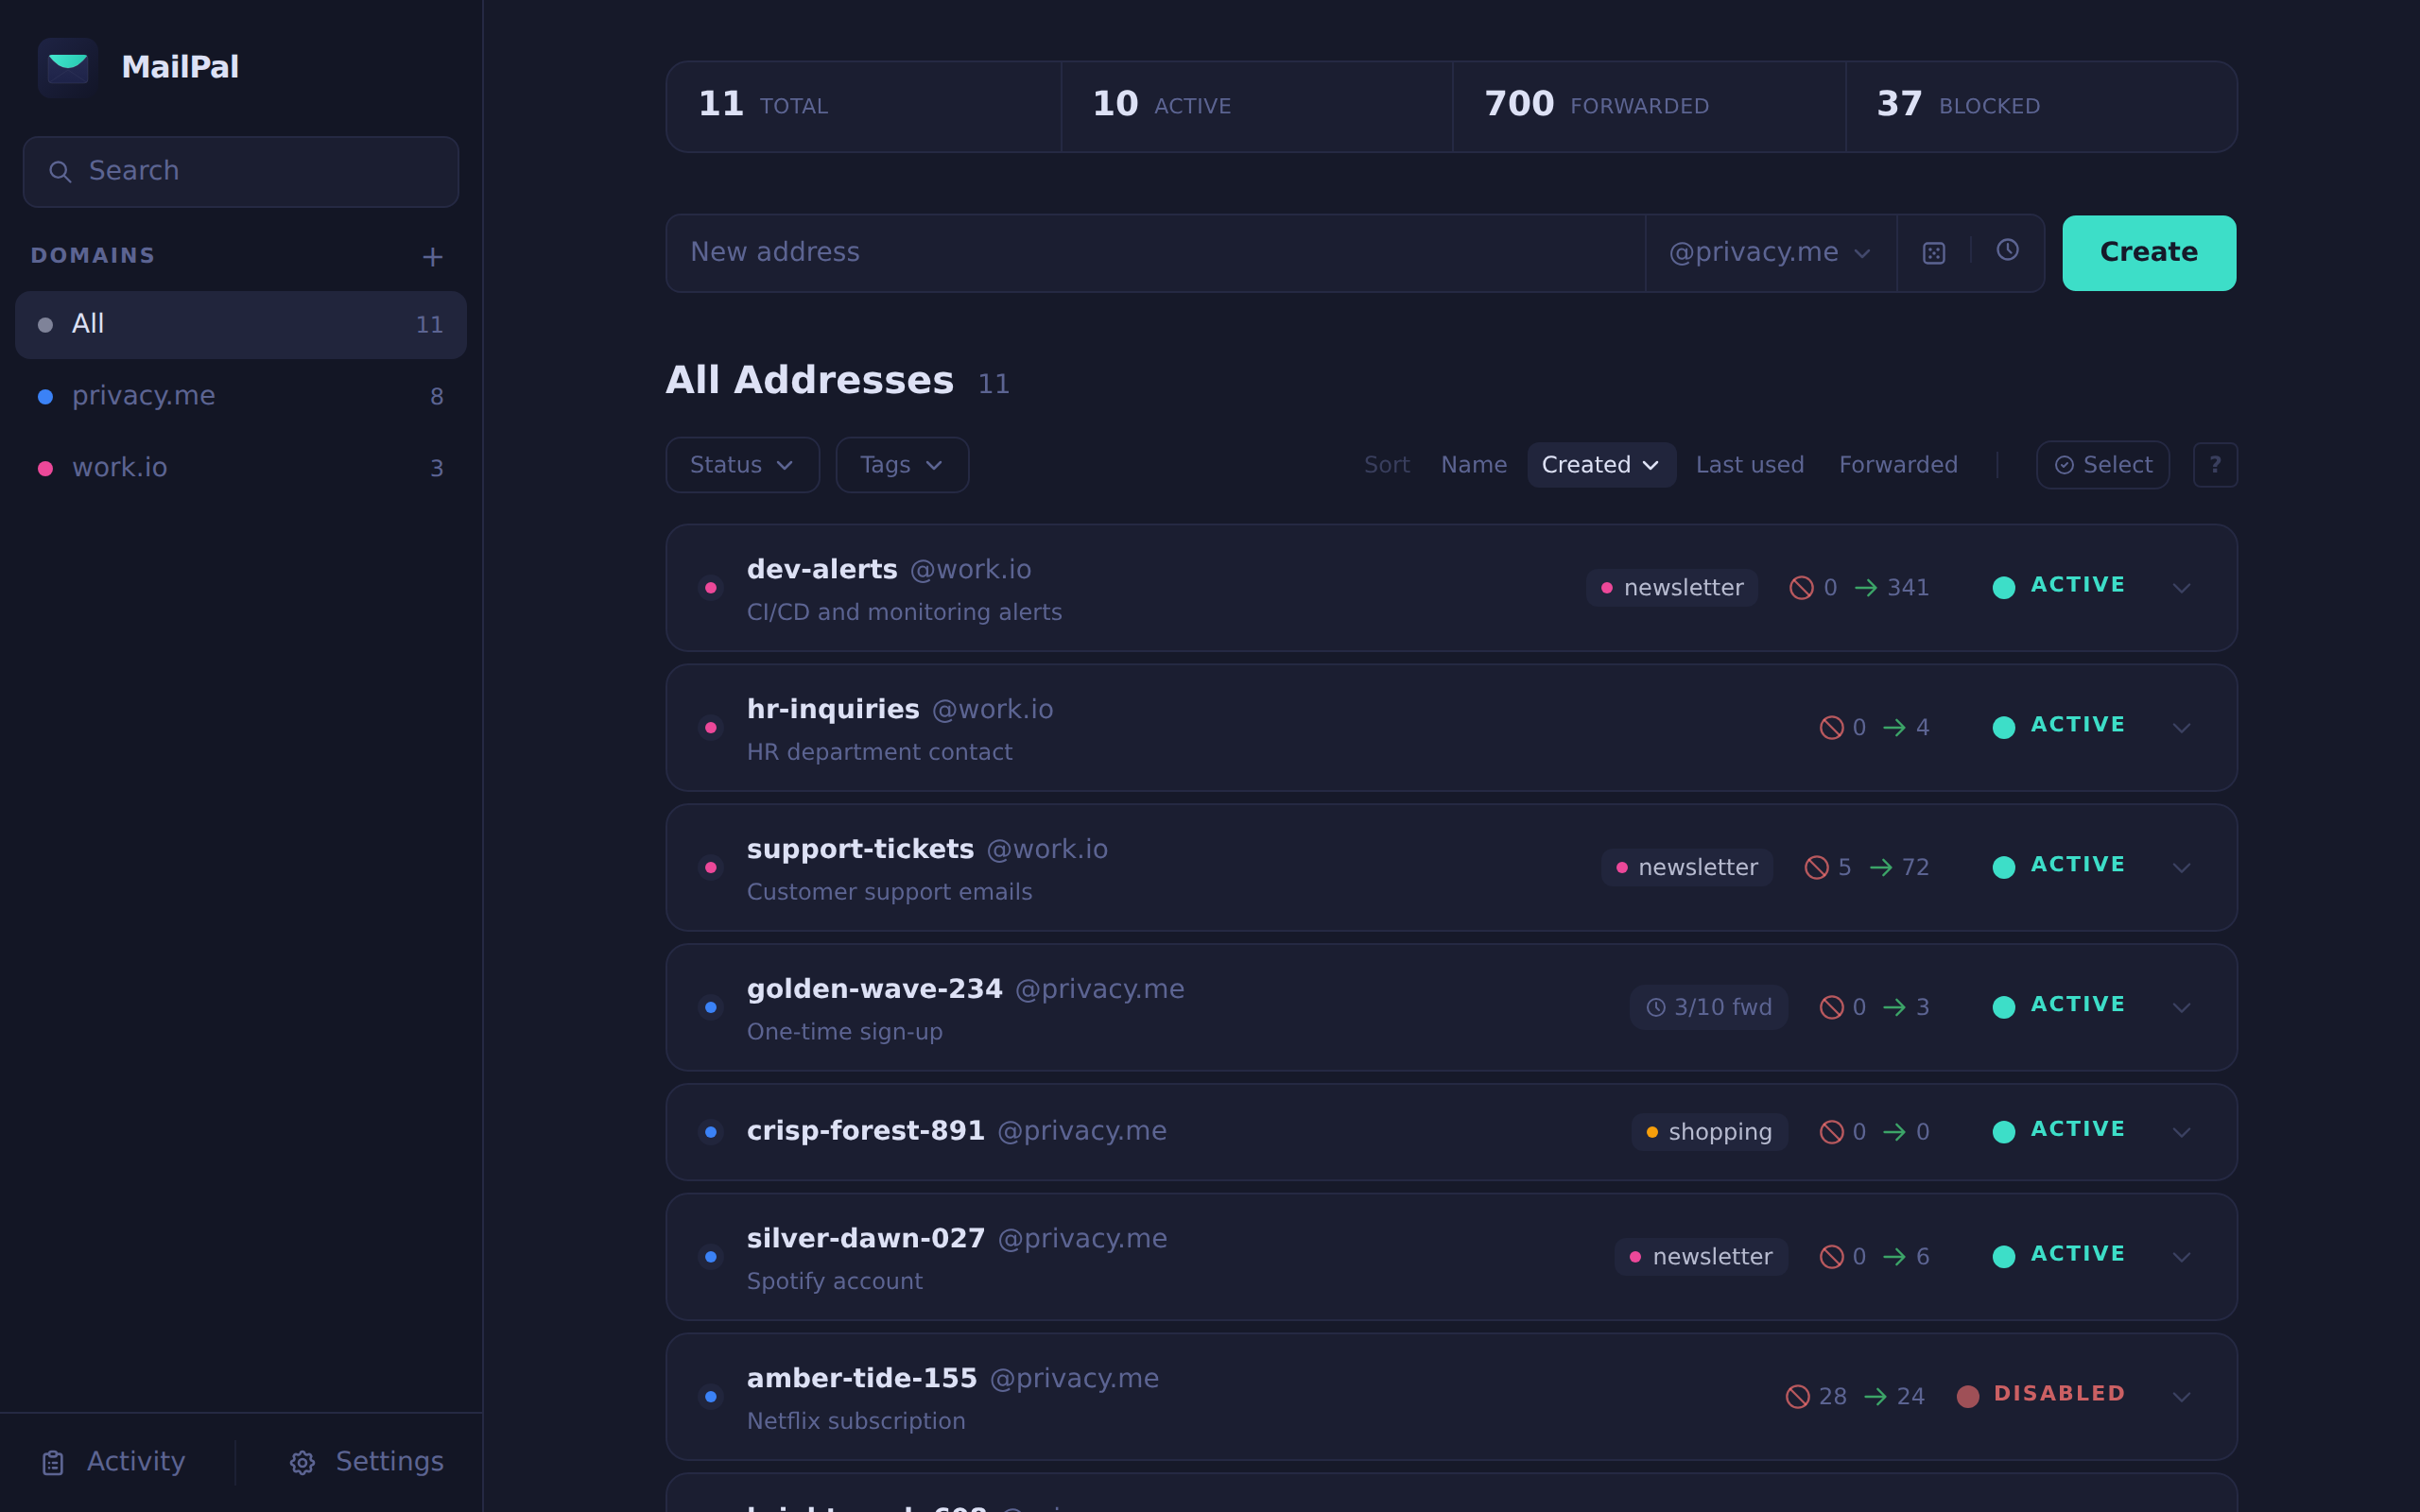
Task: Click the blocked counter icon on dev-alerts row
Action: pos(1800,587)
